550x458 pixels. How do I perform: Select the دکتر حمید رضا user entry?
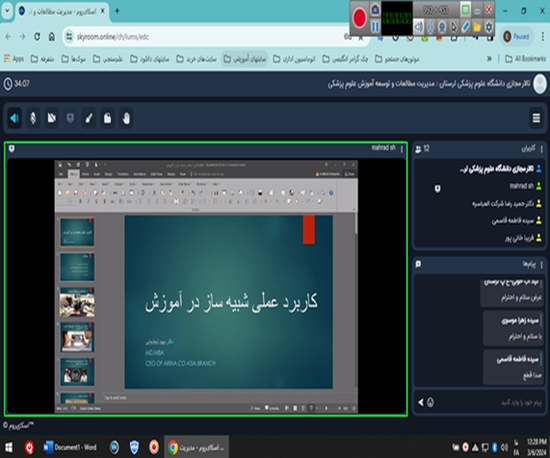coord(507,203)
